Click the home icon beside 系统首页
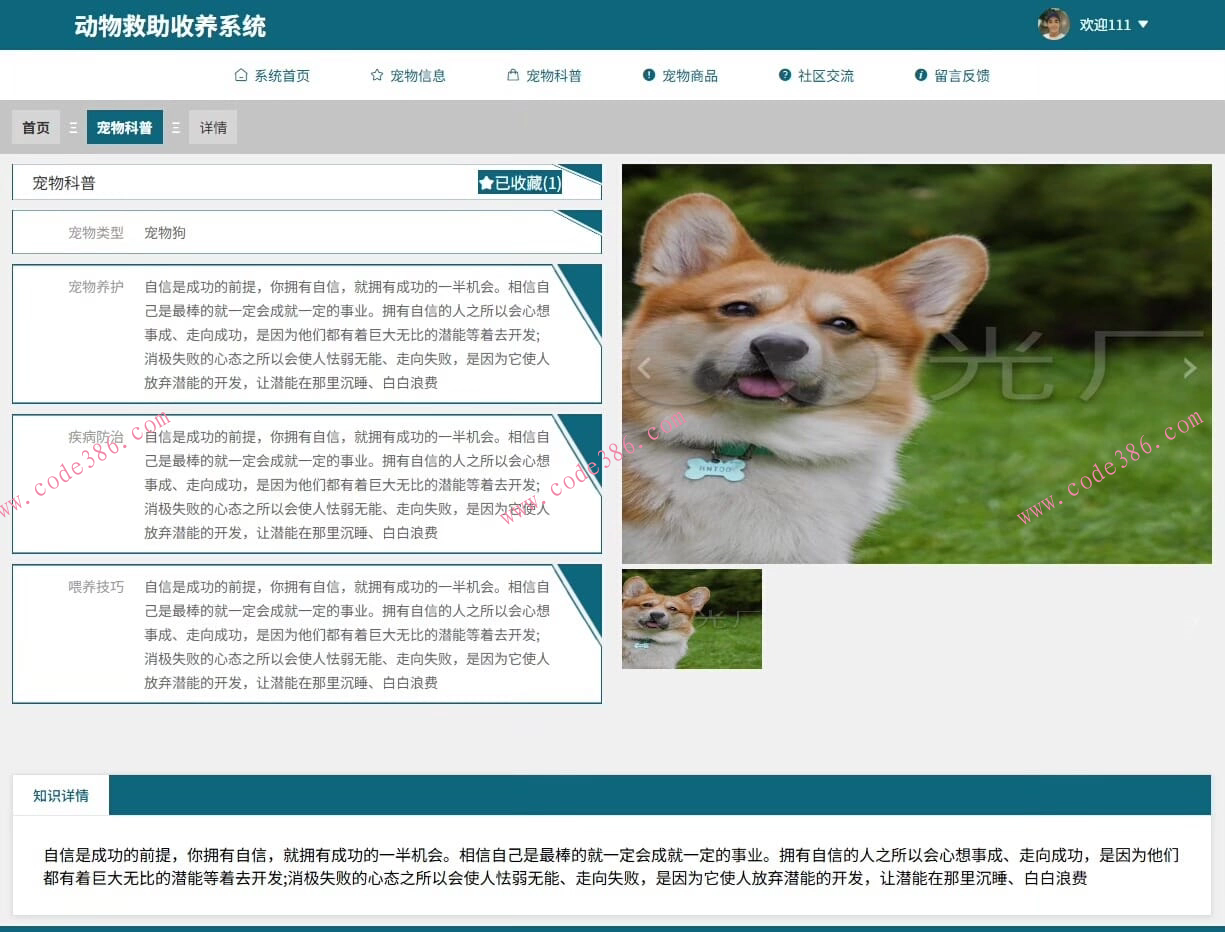 (x=241, y=75)
